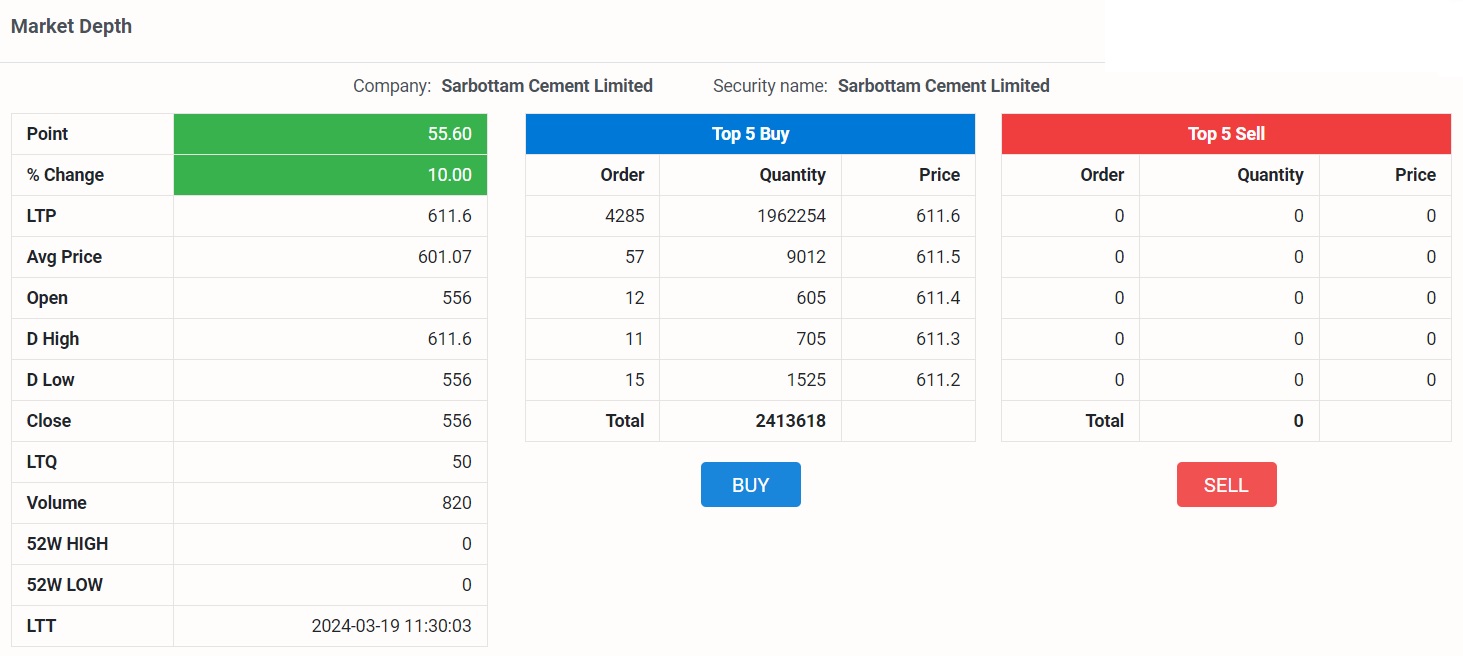Click the % Change label
This screenshot has width=1463, height=668.
pos(65,175)
